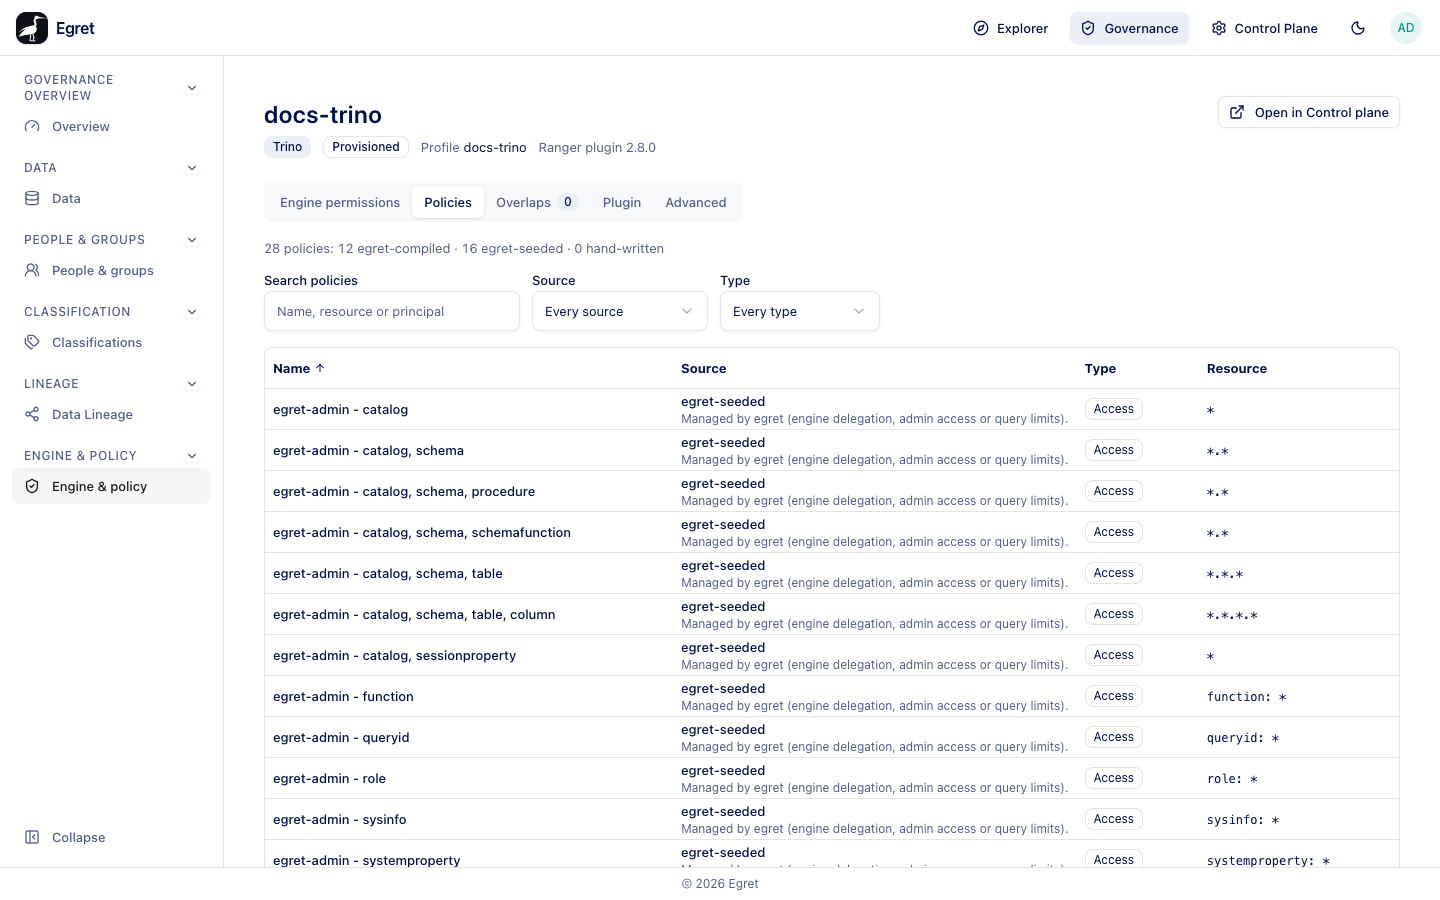Collapse the Governance Overview section

192,88
